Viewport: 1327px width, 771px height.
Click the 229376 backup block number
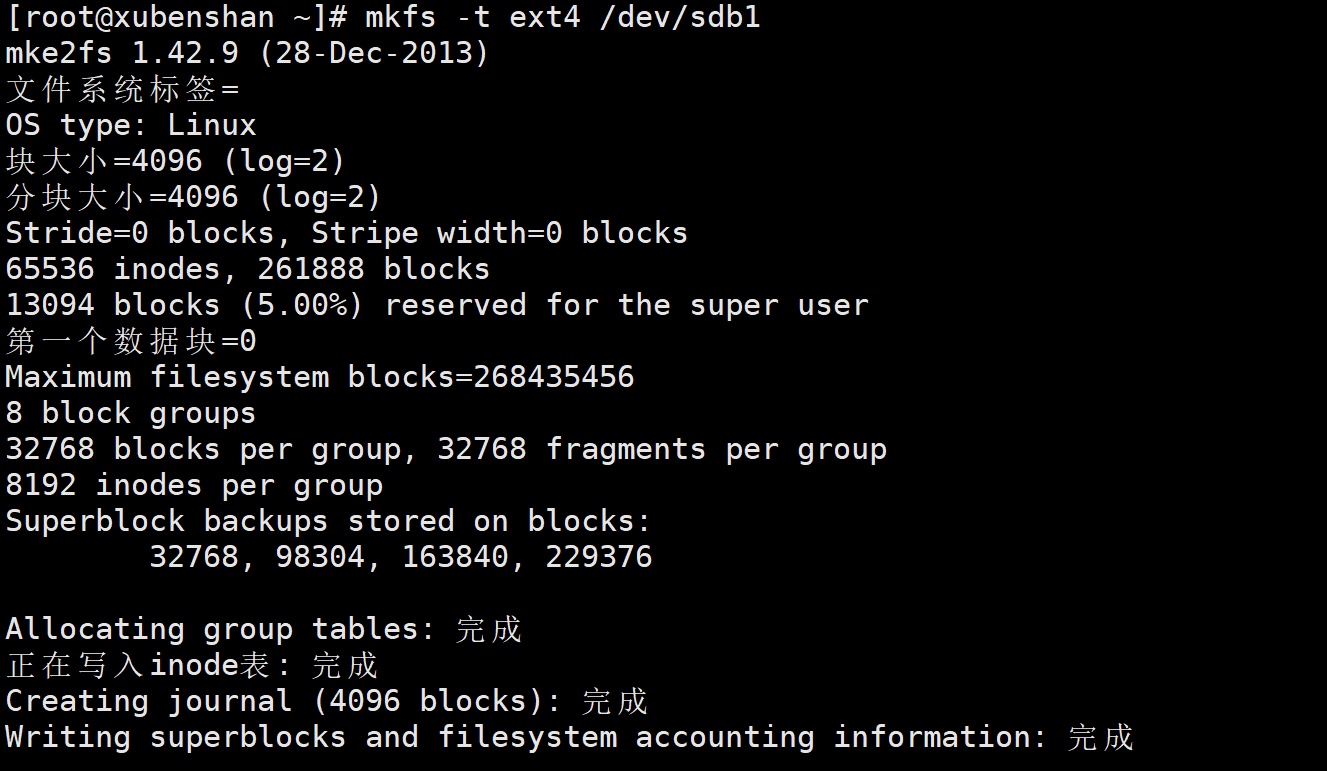(x=599, y=557)
